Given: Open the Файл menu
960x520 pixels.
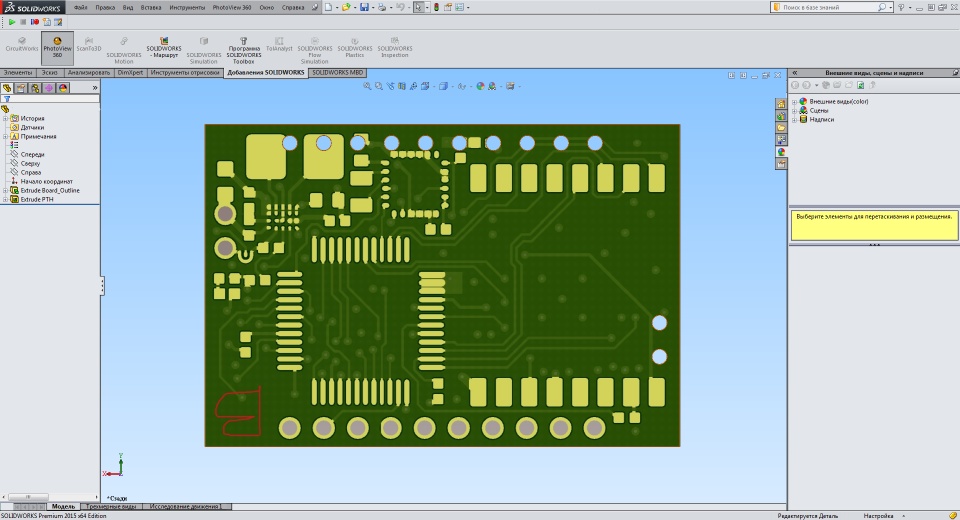Looking at the screenshot, I should 80,7.
